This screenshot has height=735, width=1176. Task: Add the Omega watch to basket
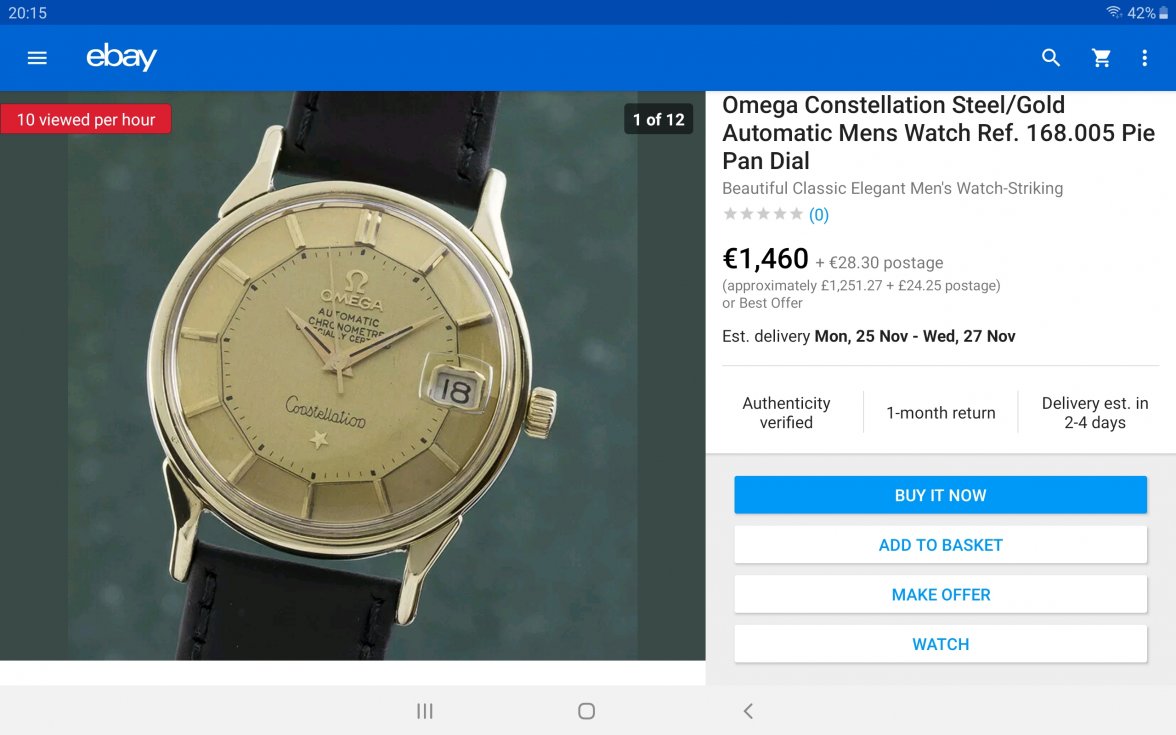(x=940, y=544)
